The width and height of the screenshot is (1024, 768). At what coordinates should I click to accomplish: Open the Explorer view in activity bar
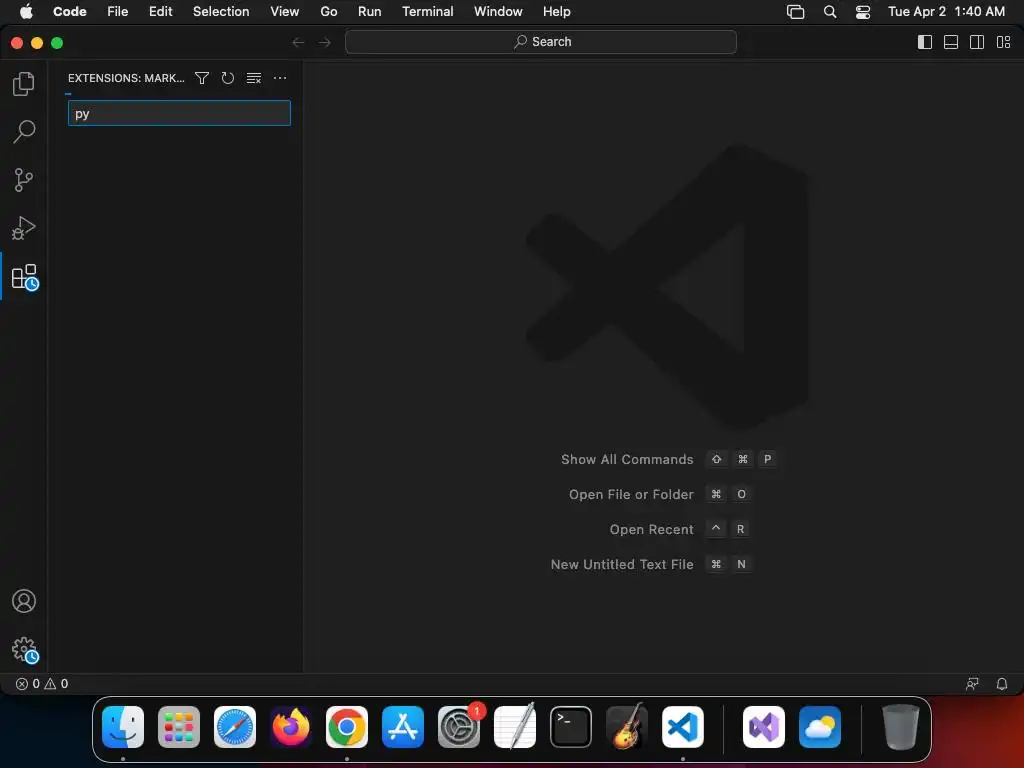tap(24, 84)
